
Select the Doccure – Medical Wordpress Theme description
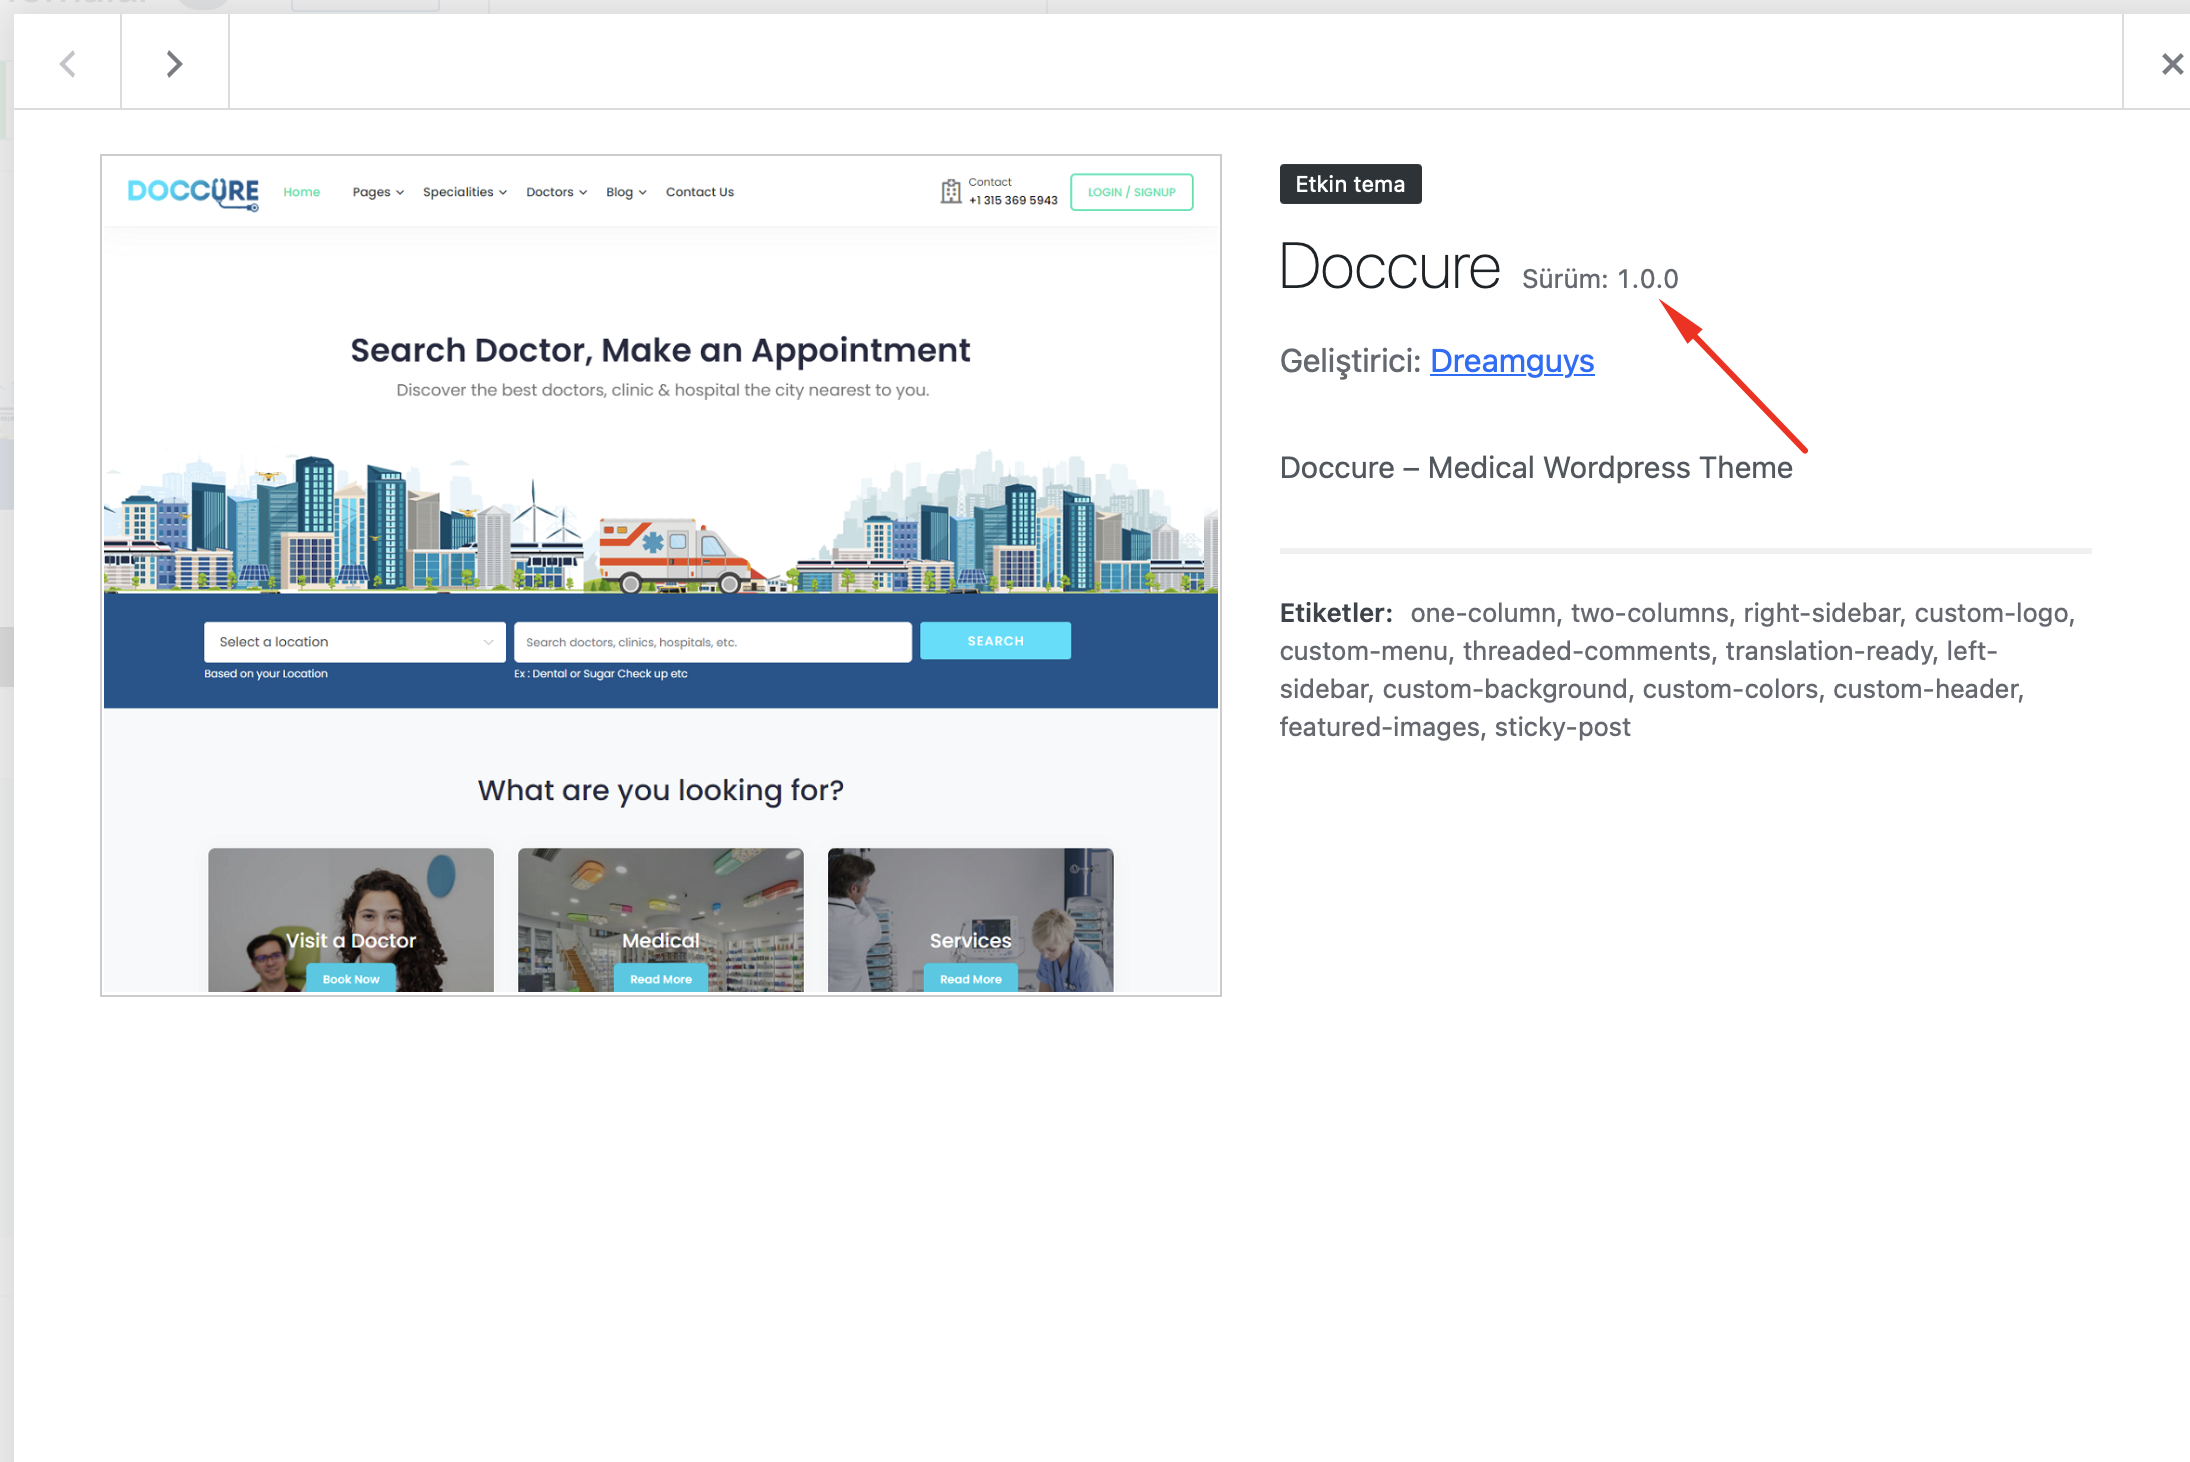(1536, 468)
